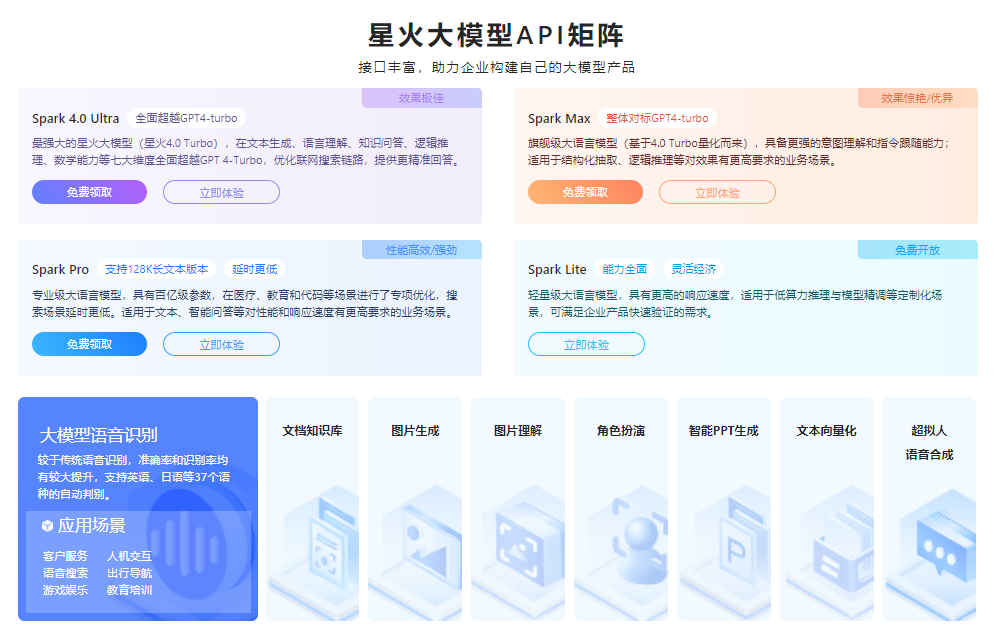Try Spark 4.0 Ultra via 立即体验

point(221,192)
